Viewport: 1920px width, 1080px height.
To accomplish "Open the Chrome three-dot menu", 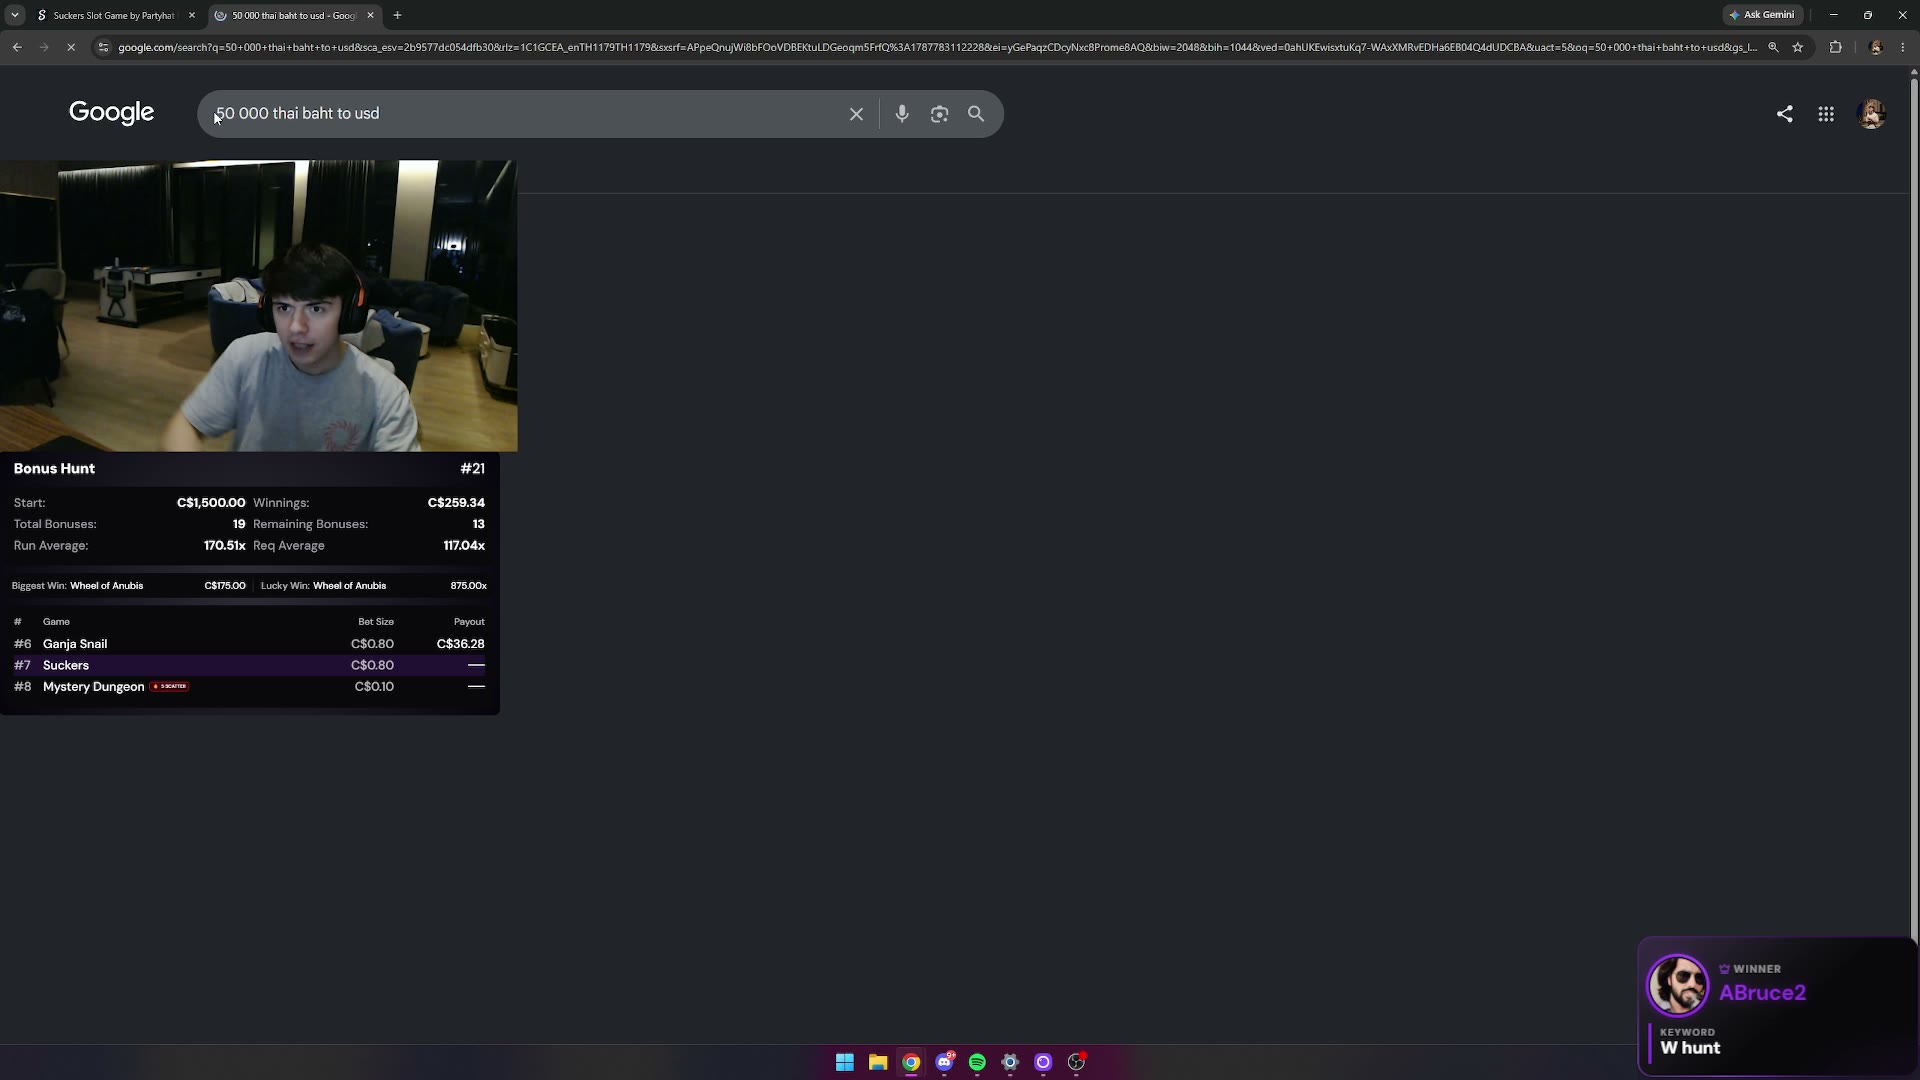I will point(1902,47).
